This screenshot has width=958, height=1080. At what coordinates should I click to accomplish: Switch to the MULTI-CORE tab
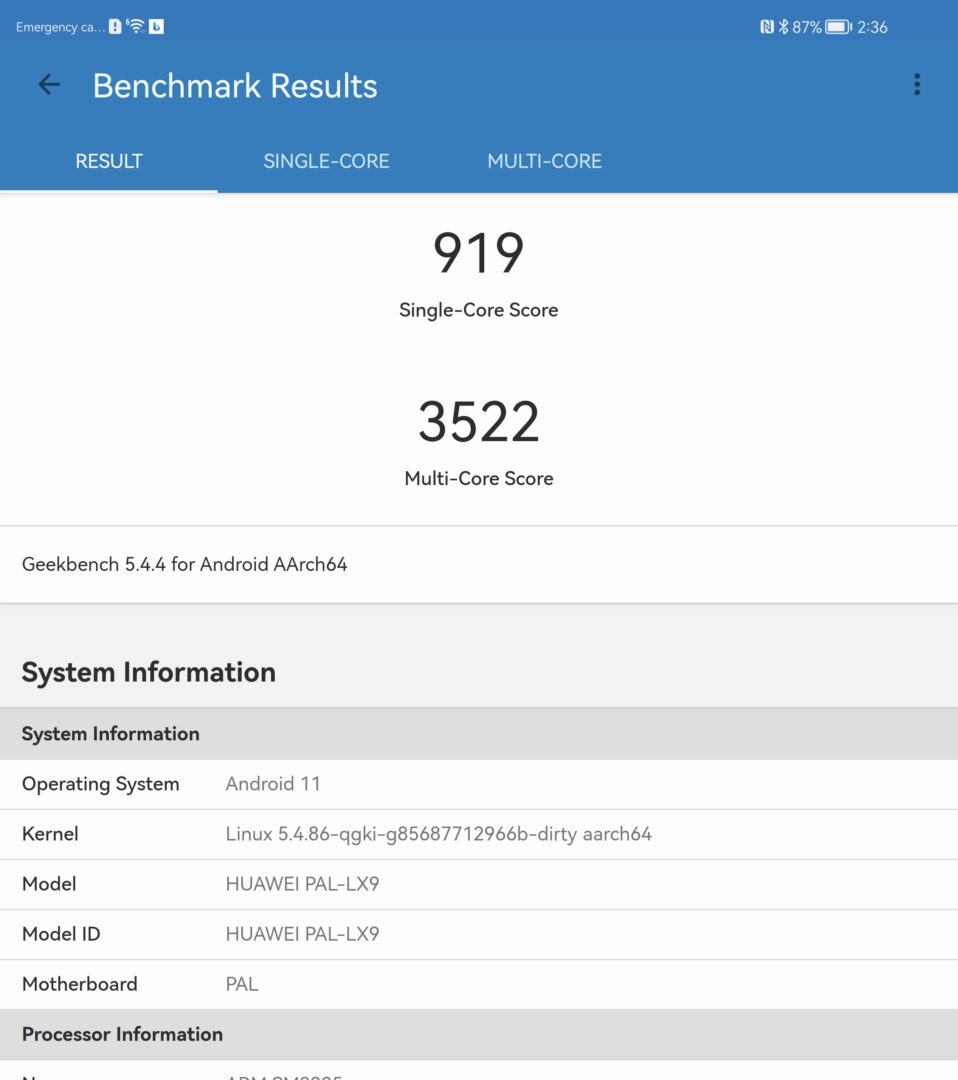[544, 161]
